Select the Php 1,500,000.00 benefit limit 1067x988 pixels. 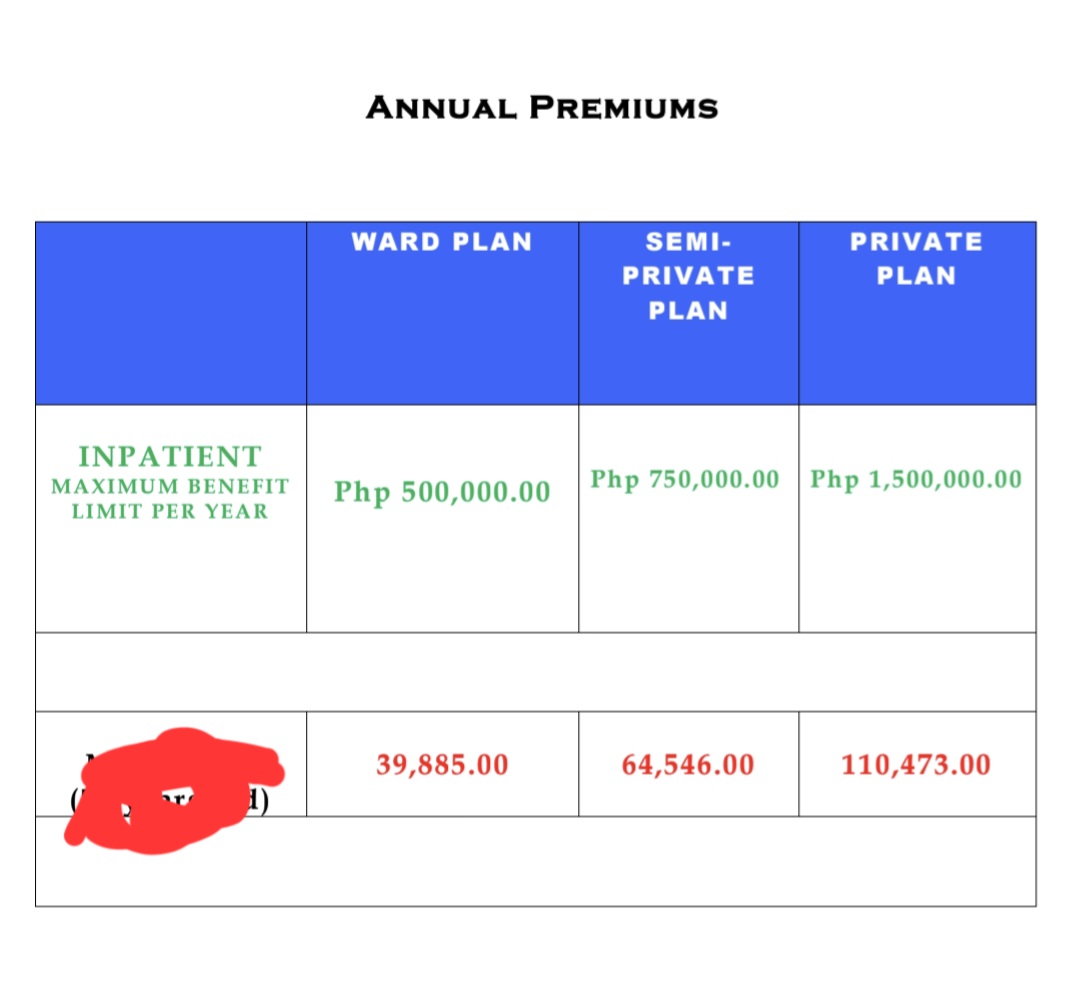click(x=916, y=479)
